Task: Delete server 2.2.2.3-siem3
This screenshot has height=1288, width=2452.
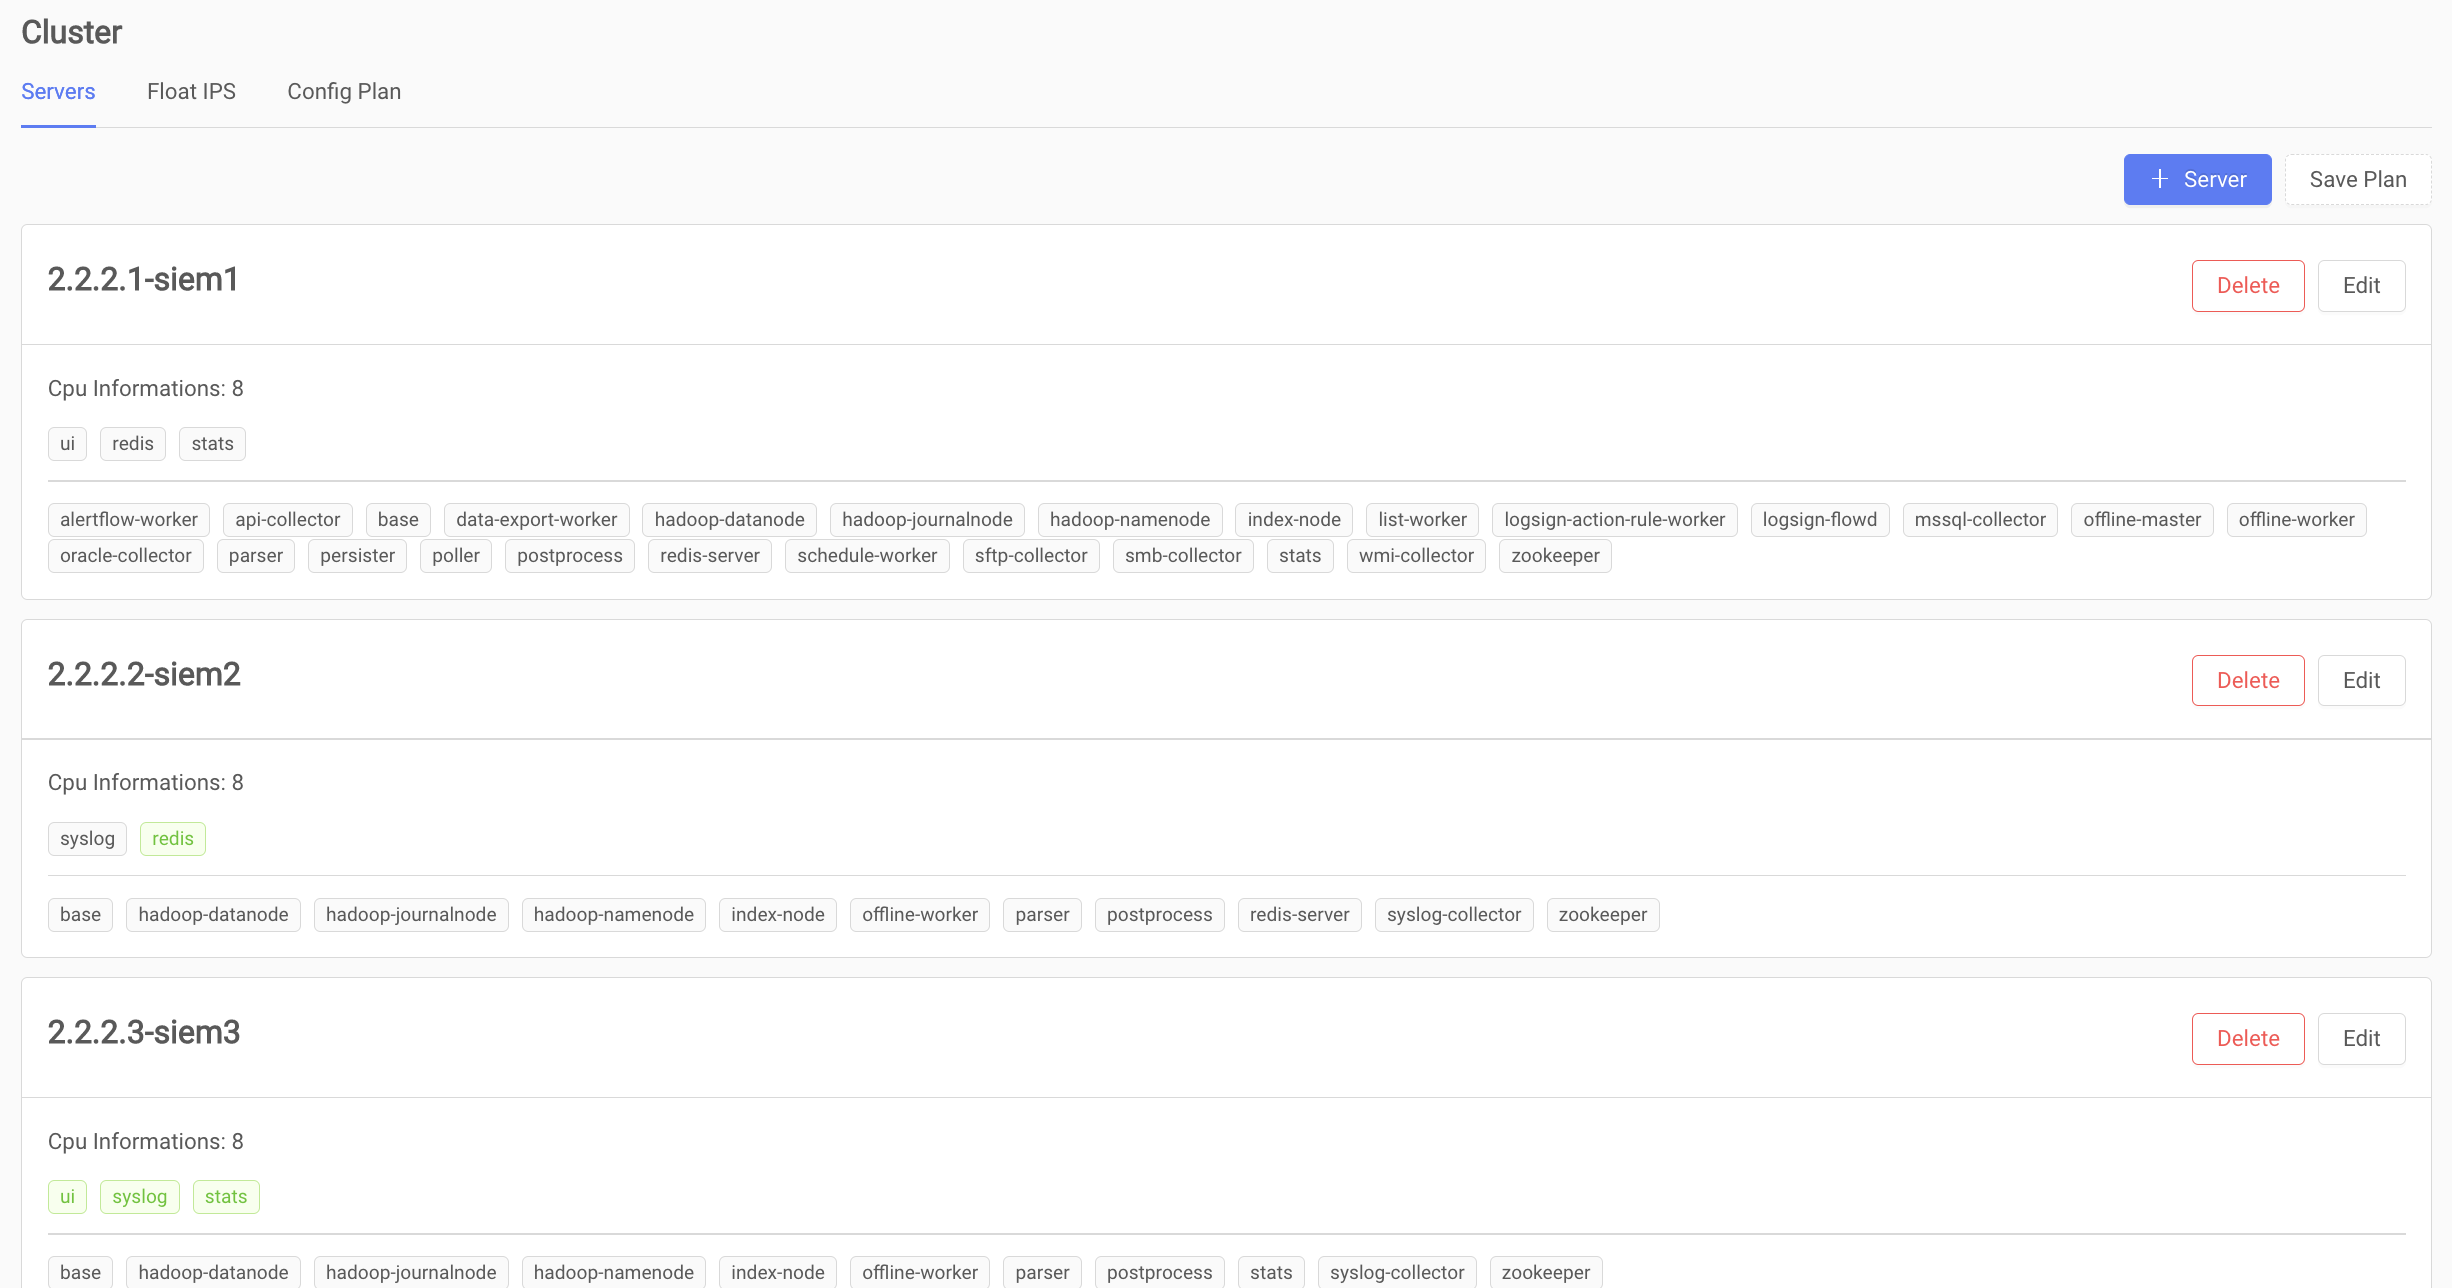Action: [x=2248, y=1038]
